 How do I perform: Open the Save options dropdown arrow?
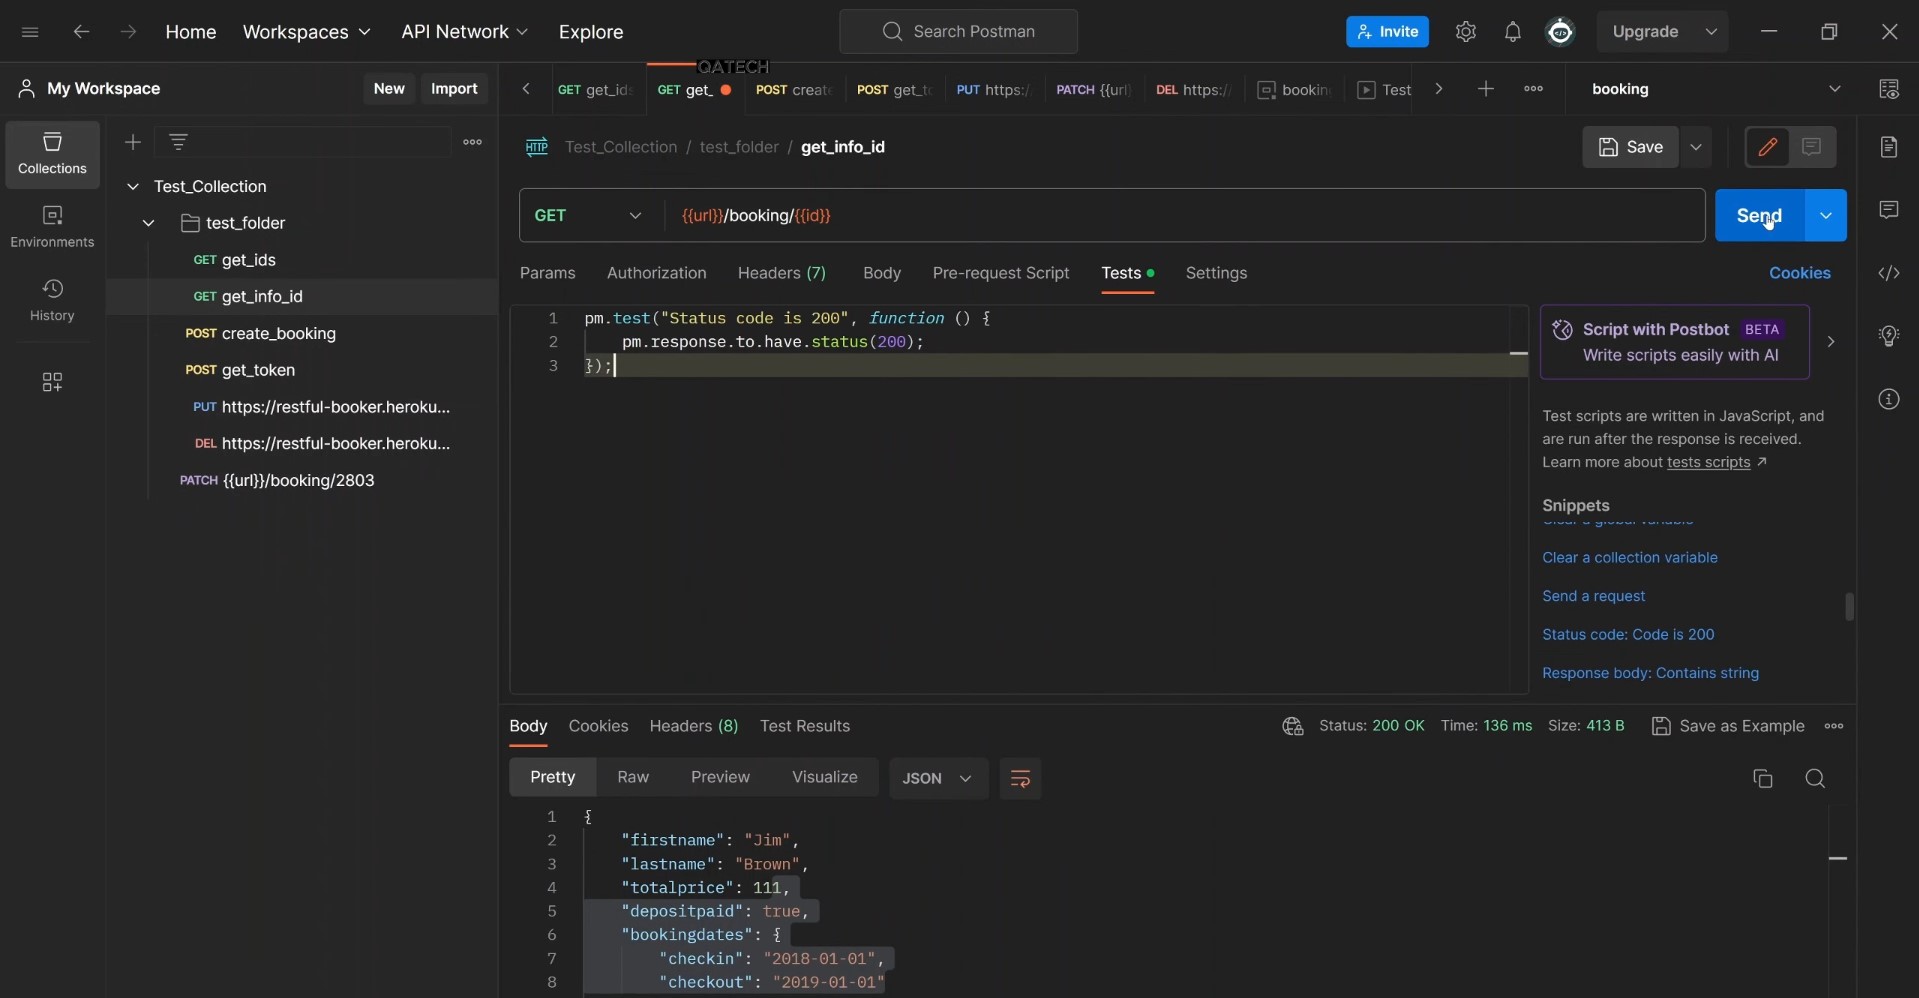1695,147
